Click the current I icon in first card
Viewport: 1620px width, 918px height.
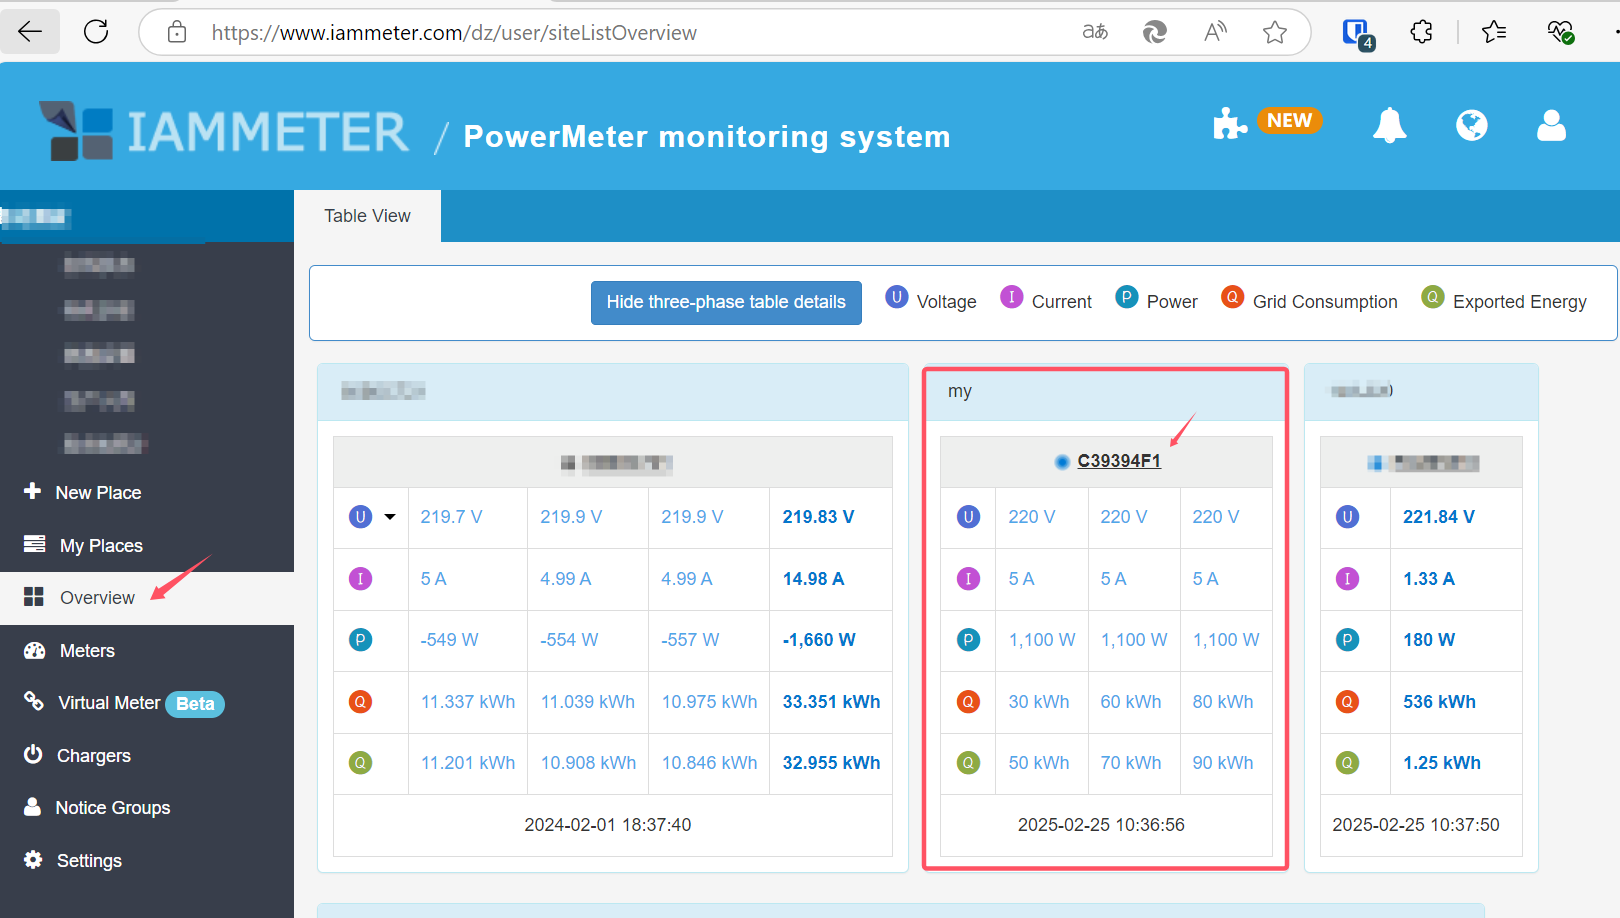pyautogui.click(x=360, y=579)
